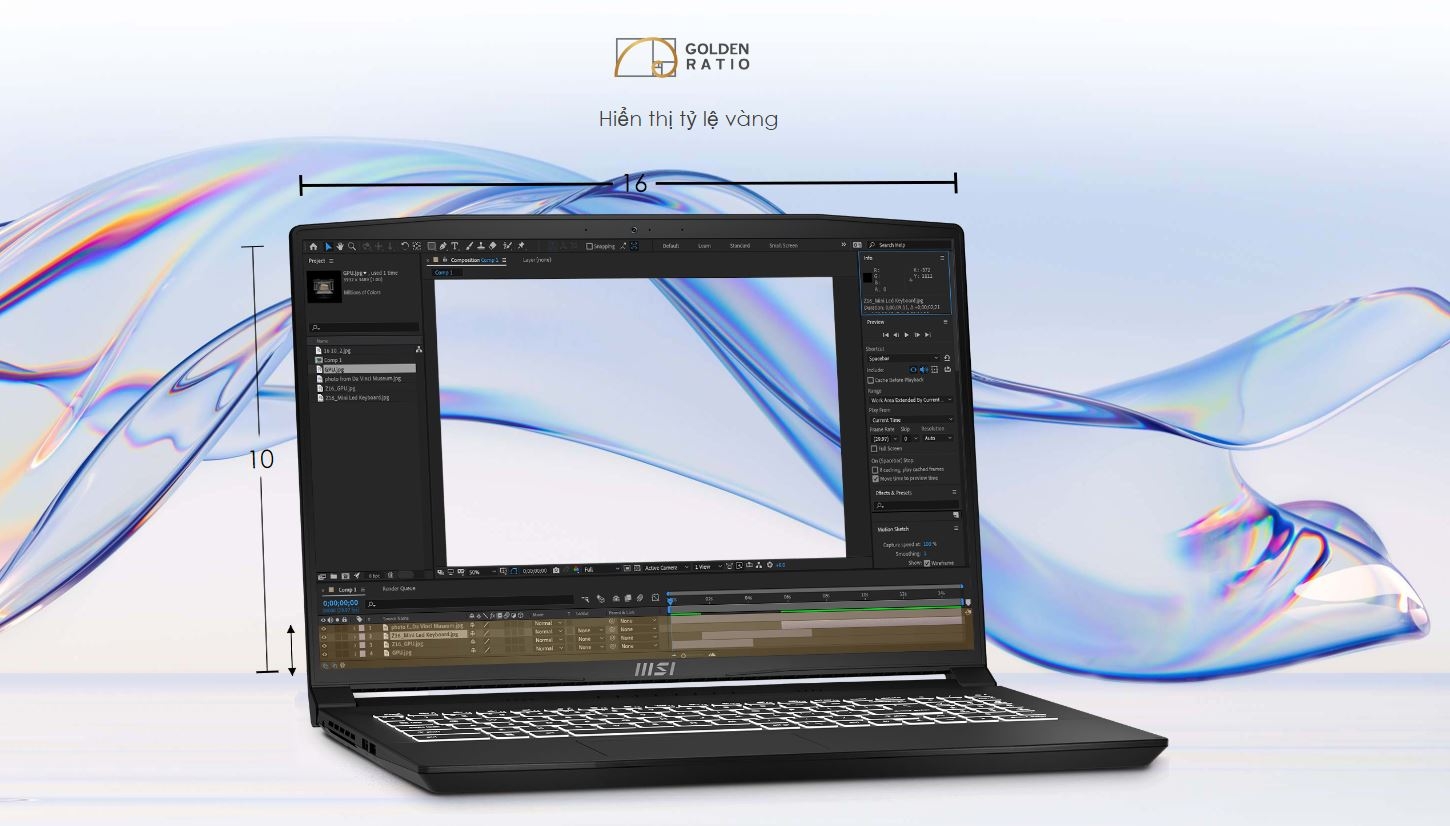This screenshot has height=826, width=1450.
Task: Switch to the Standard workspace
Action: point(740,245)
